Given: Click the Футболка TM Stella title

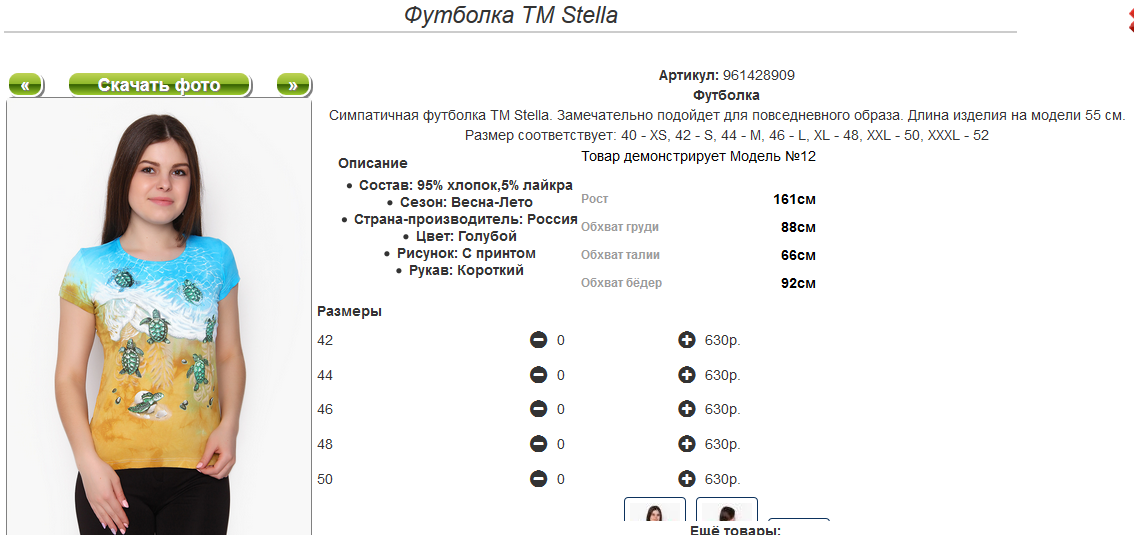Looking at the screenshot, I should pos(511,15).
